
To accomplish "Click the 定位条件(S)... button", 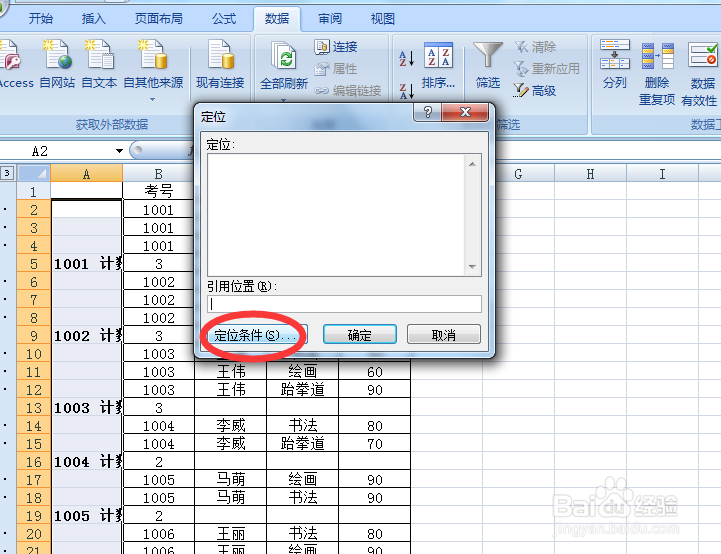I will 255,335.
